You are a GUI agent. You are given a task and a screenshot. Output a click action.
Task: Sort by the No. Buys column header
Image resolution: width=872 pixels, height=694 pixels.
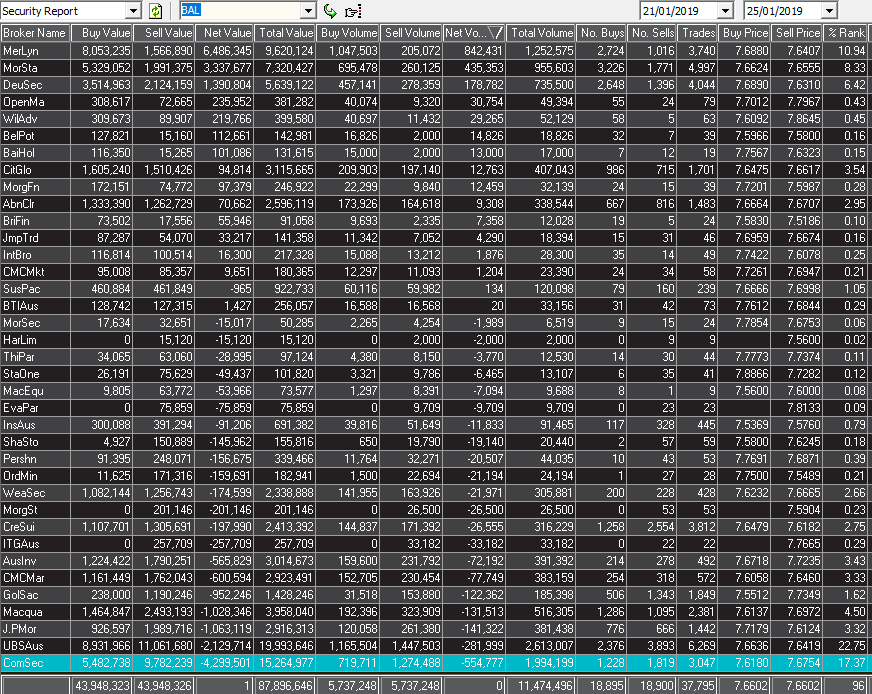pos(601,33)
